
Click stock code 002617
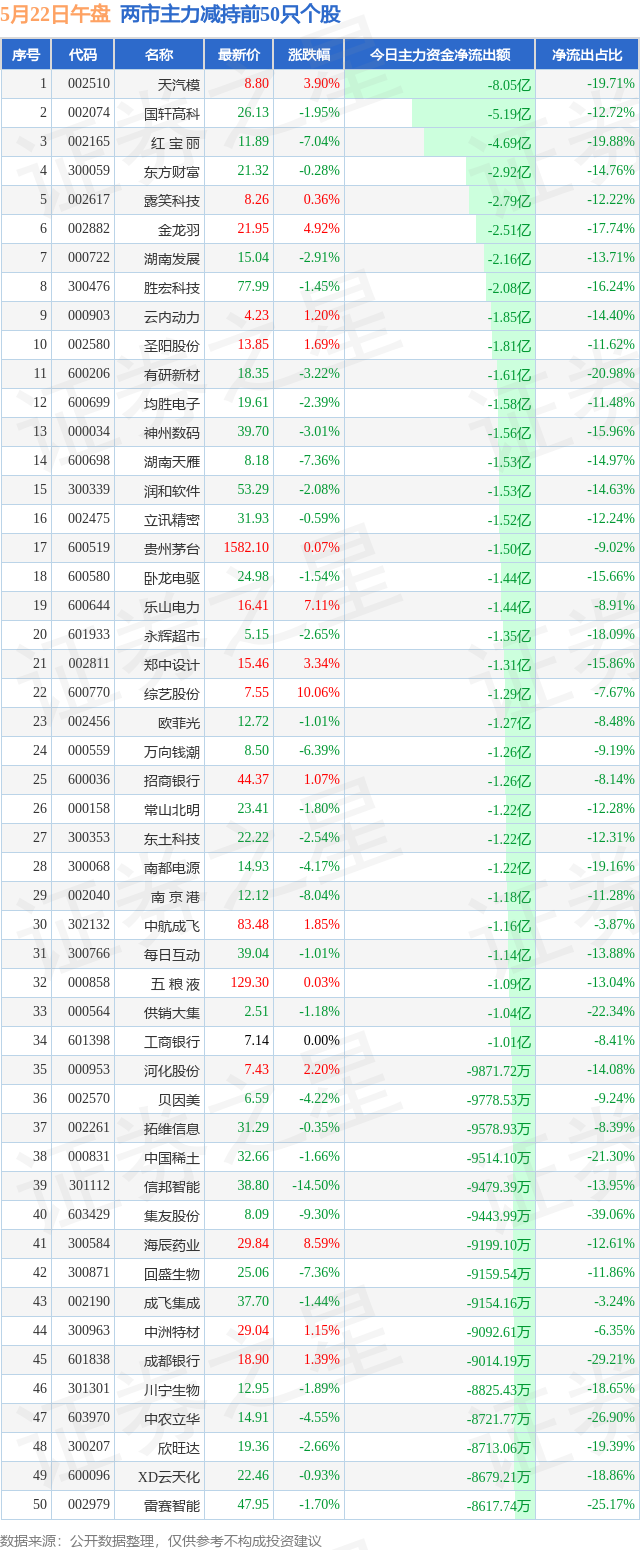tap(89, 200)
